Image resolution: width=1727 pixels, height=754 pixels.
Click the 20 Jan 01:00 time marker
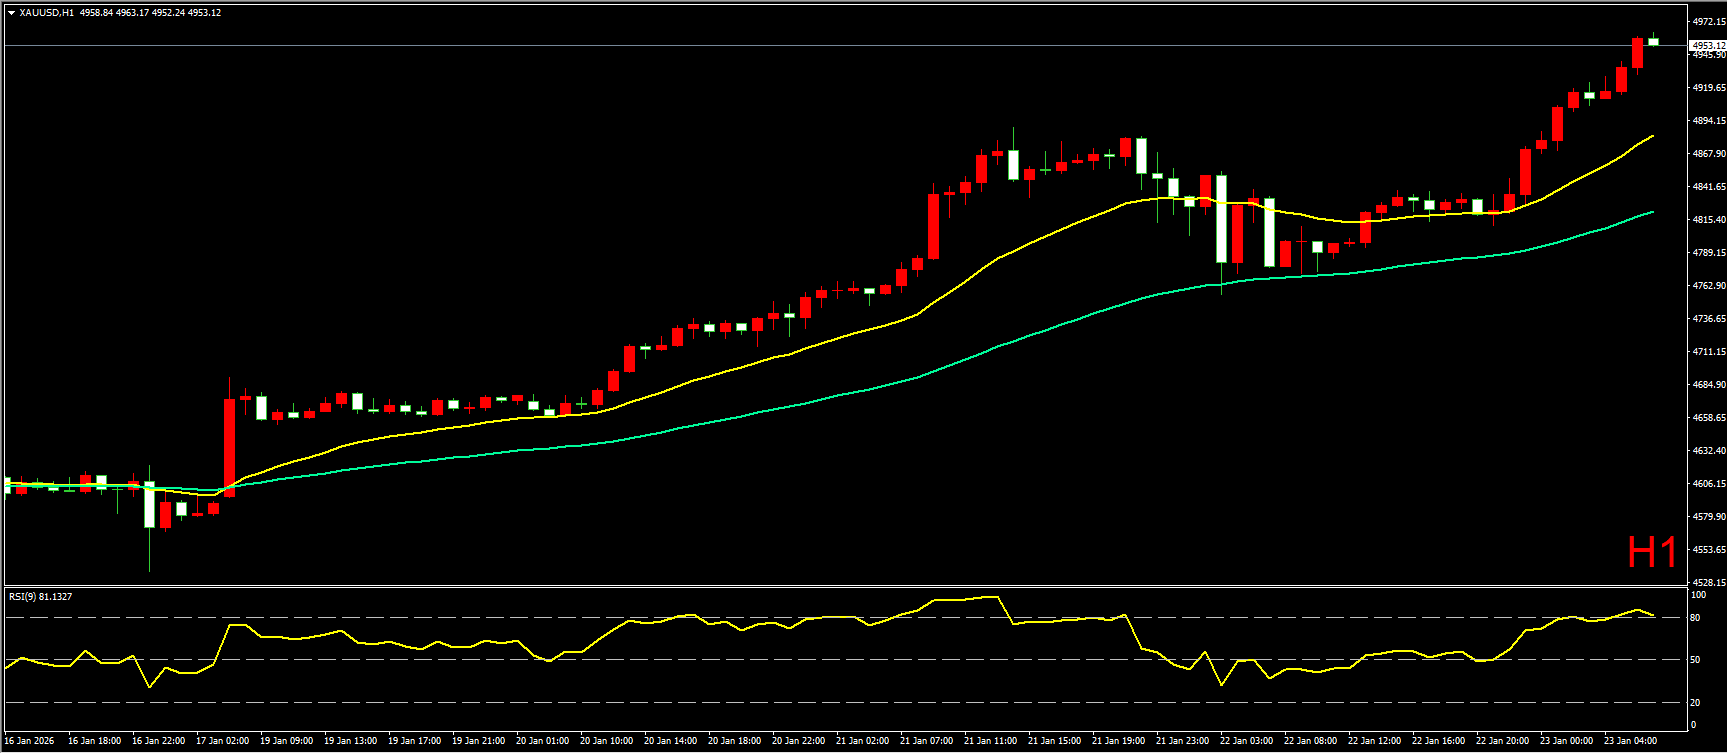click(x=542, y=741)
